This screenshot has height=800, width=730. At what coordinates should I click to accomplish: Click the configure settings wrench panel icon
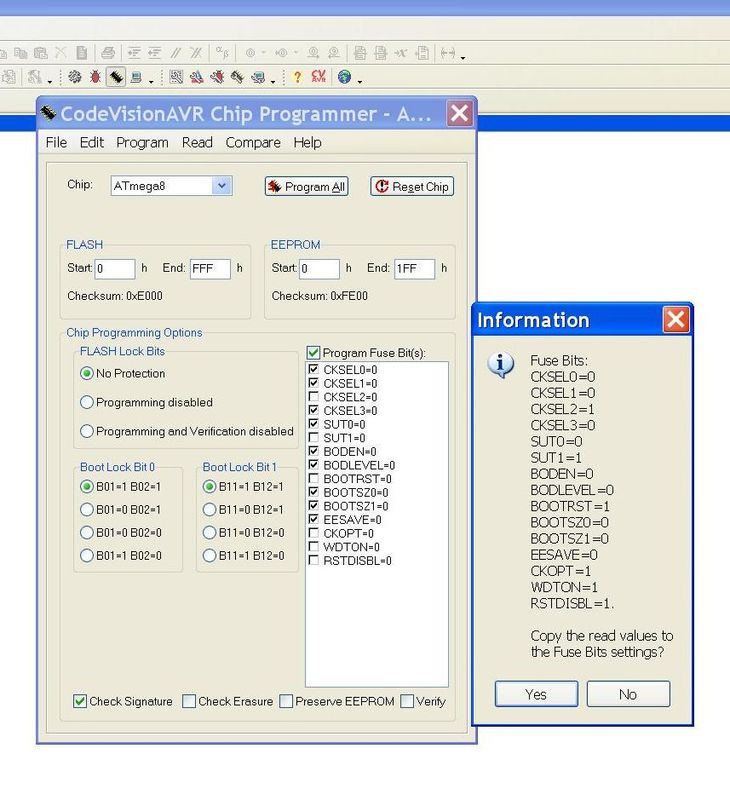pyautogui.click(x=176, y=77)
